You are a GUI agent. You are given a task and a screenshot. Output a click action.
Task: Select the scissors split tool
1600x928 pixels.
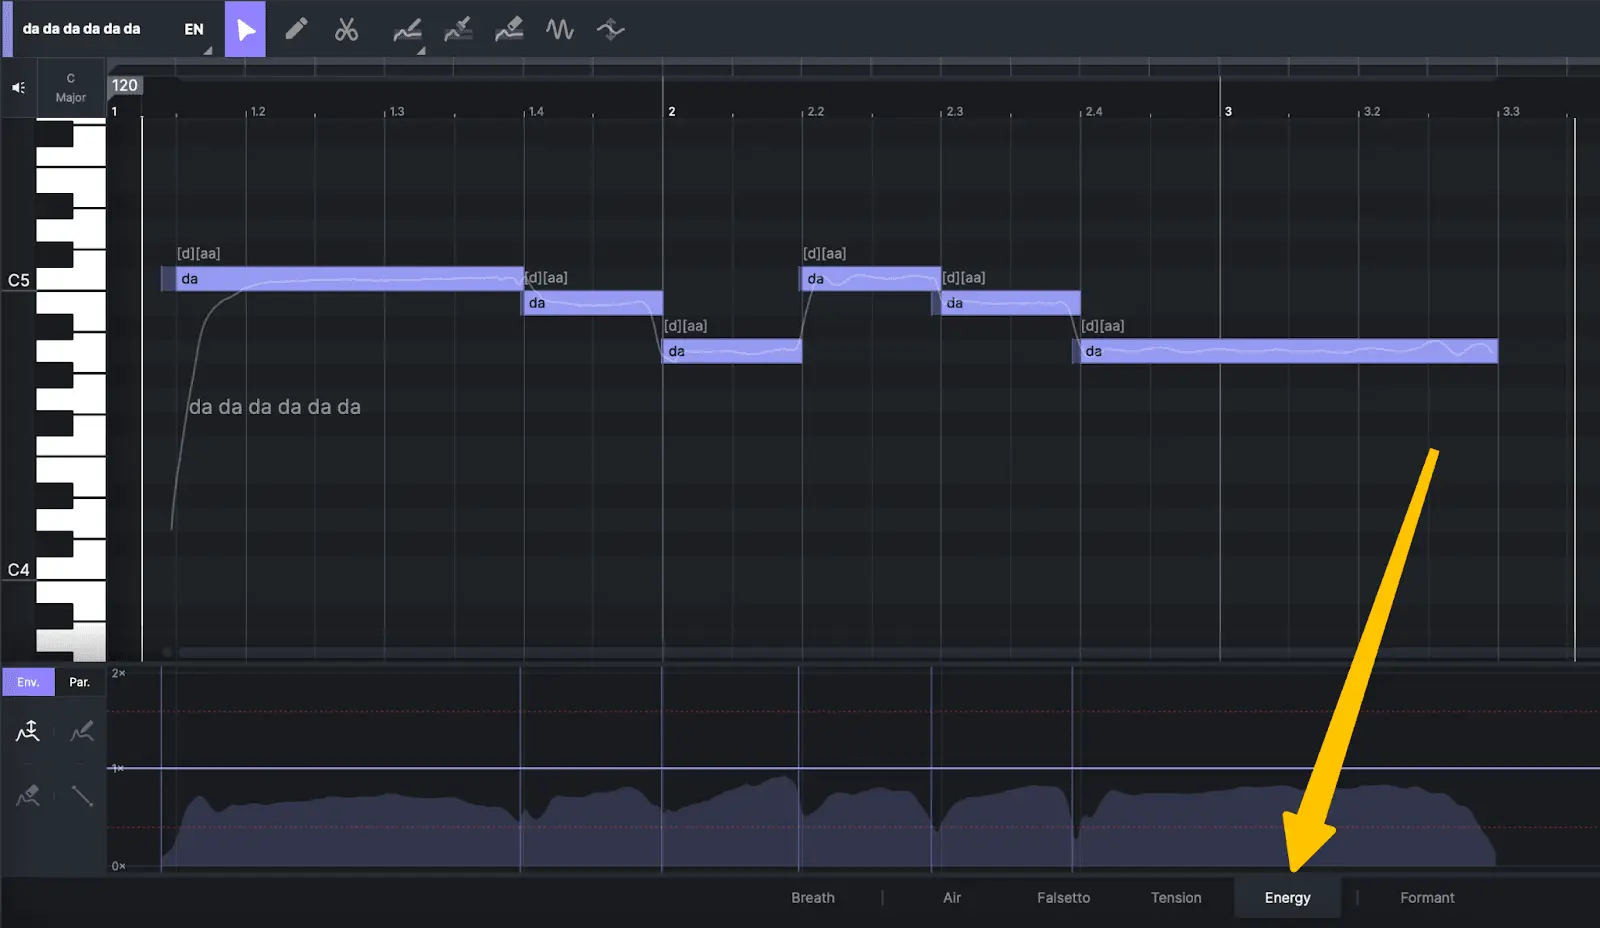tap(346, 29)
